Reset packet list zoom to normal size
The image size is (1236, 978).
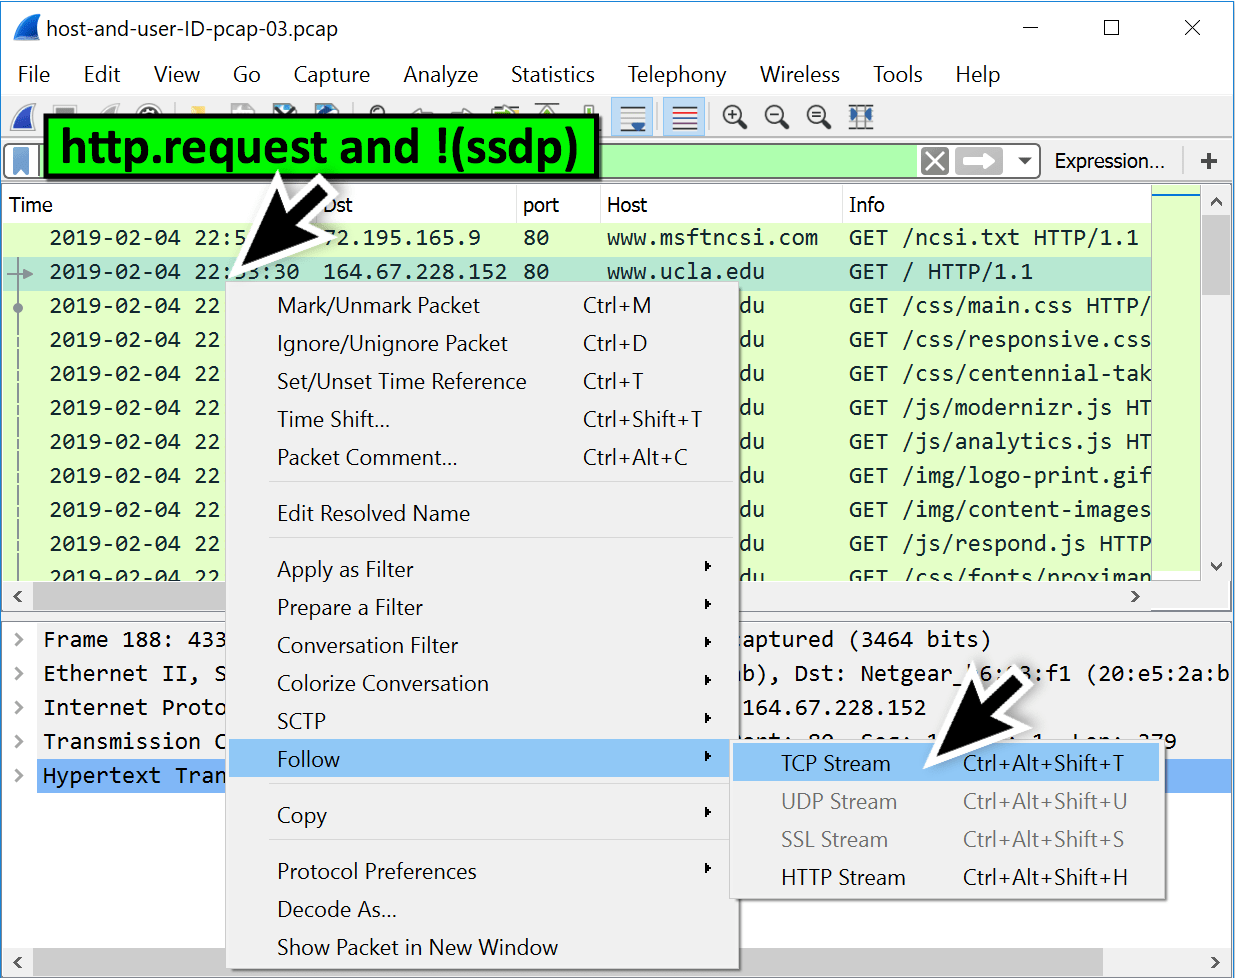pos(818,117)
